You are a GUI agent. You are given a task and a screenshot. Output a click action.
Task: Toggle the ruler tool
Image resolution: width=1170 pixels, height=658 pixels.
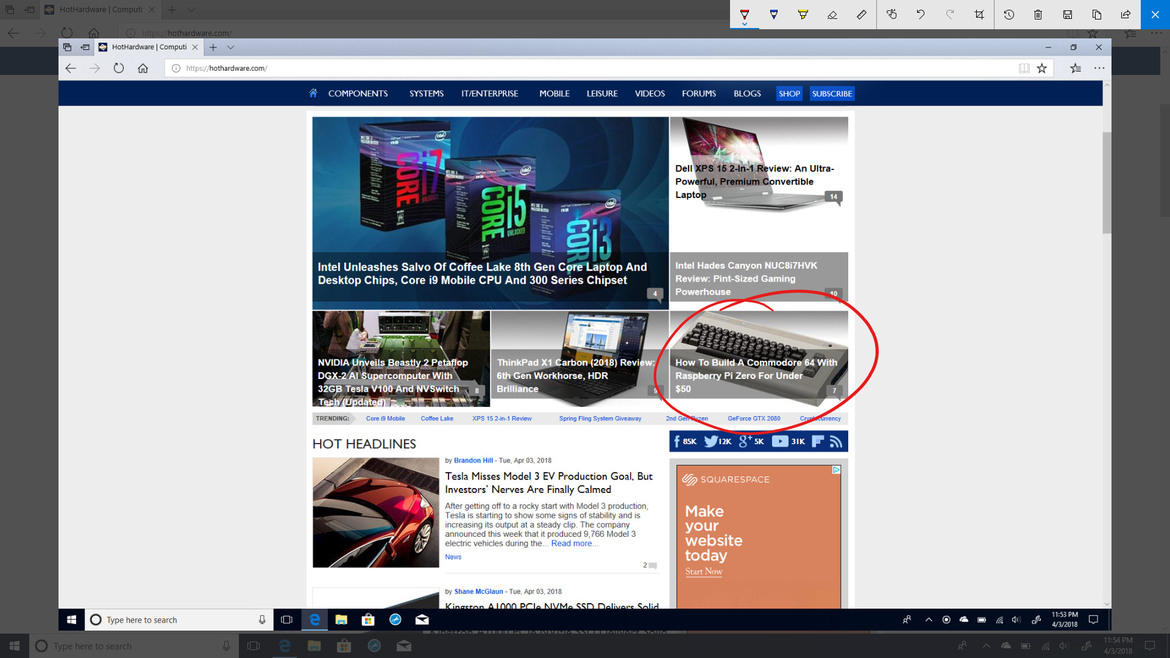click(x=861, y=14)
